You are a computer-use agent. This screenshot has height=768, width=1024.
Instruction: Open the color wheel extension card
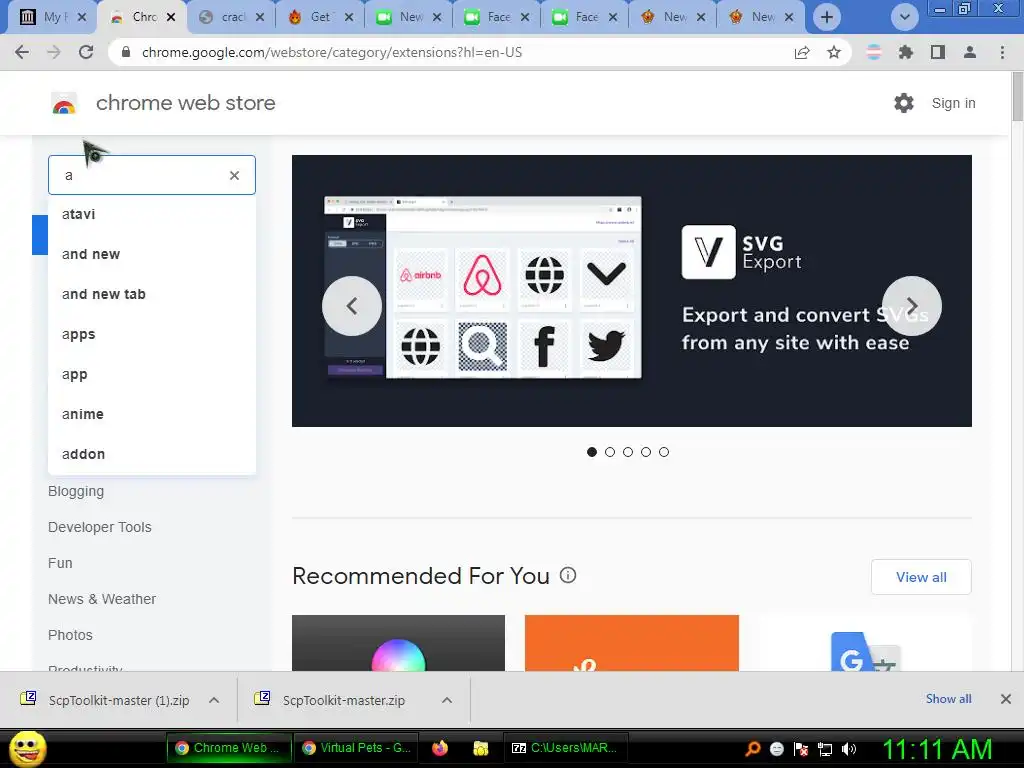398,643
